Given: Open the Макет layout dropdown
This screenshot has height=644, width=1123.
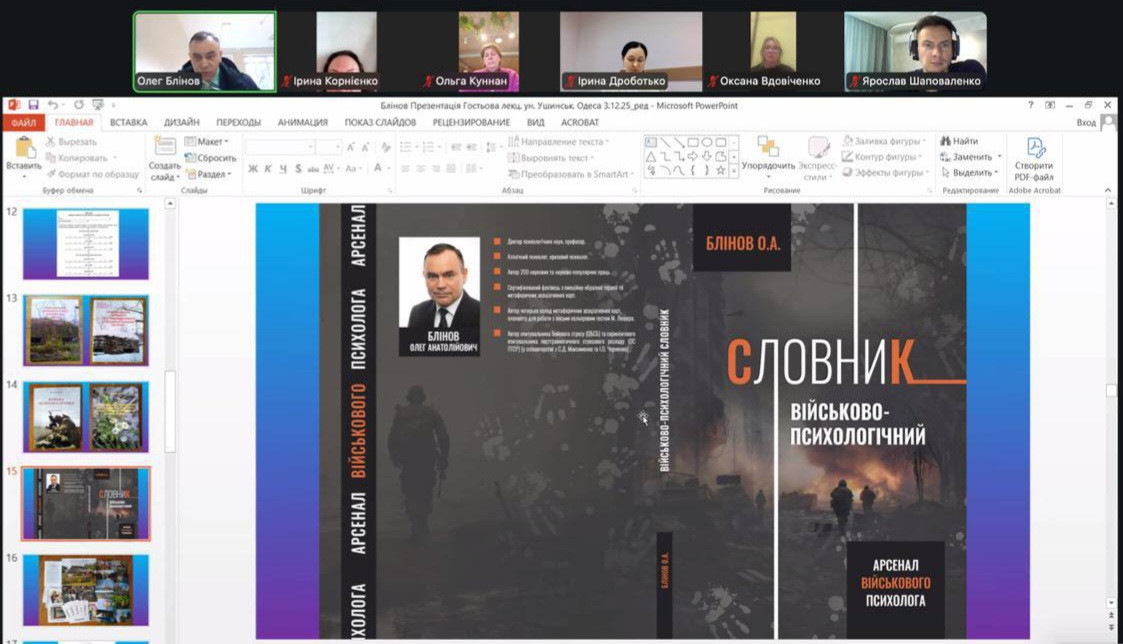Looking at the screenshot, I should tap(207, 142).
